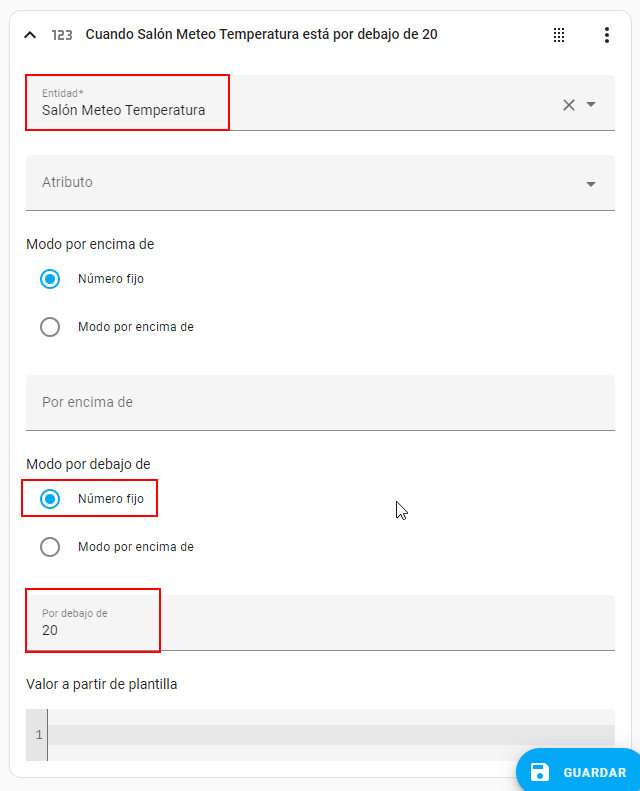Click into the Valor a partir de plantilla editor
This screenshot has width=640, height=791.
click(330, 735)
